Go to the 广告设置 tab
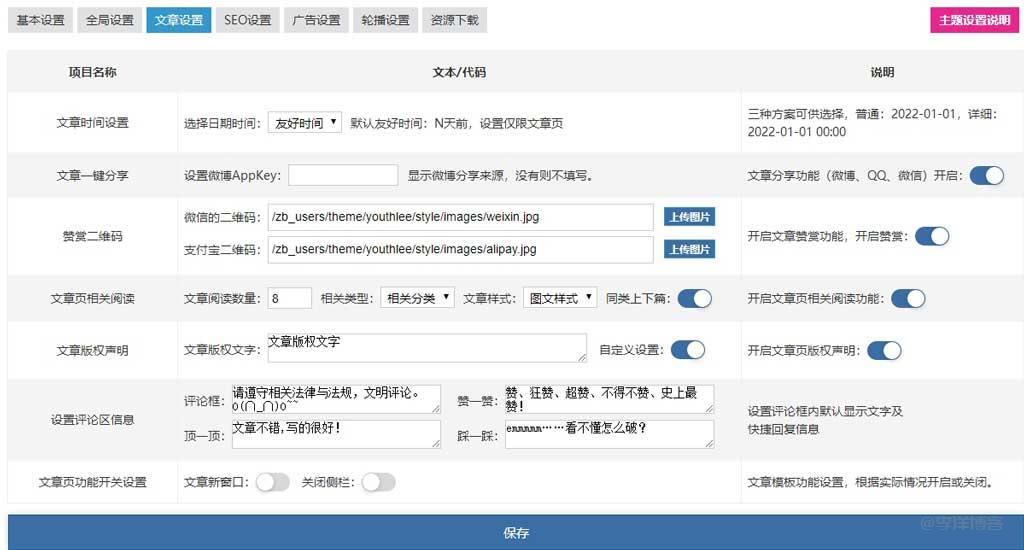 tap(316, 20)
